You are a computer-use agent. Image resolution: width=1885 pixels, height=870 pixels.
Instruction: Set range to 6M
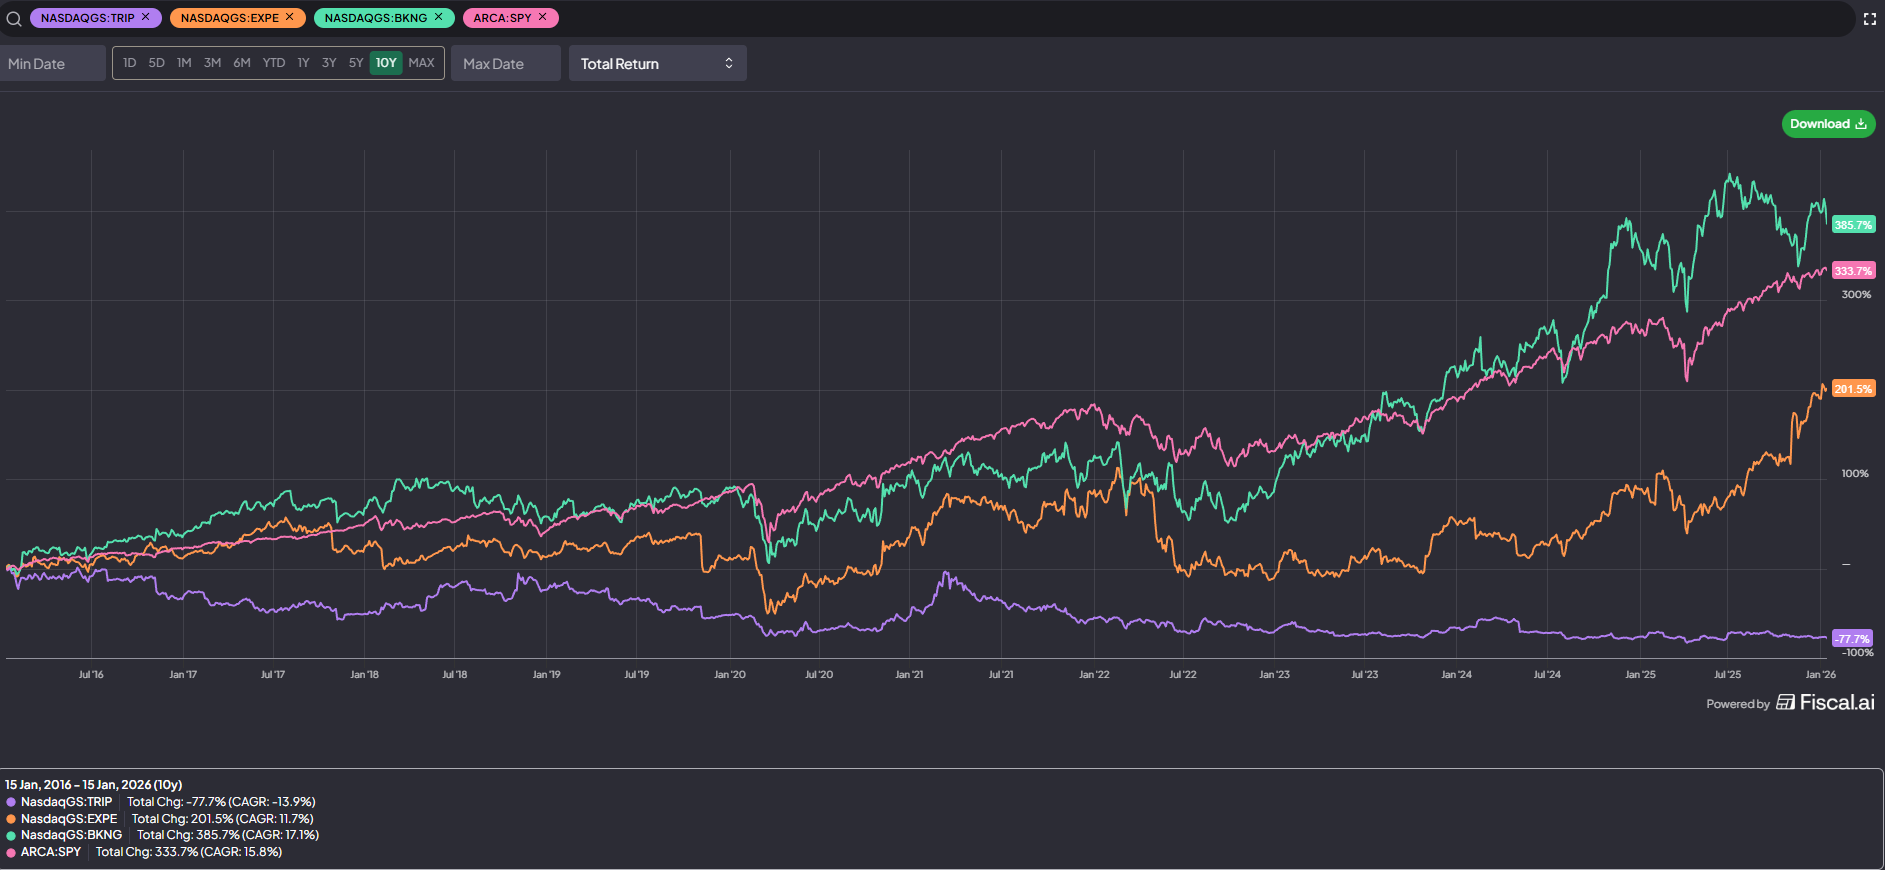(242, 63)
